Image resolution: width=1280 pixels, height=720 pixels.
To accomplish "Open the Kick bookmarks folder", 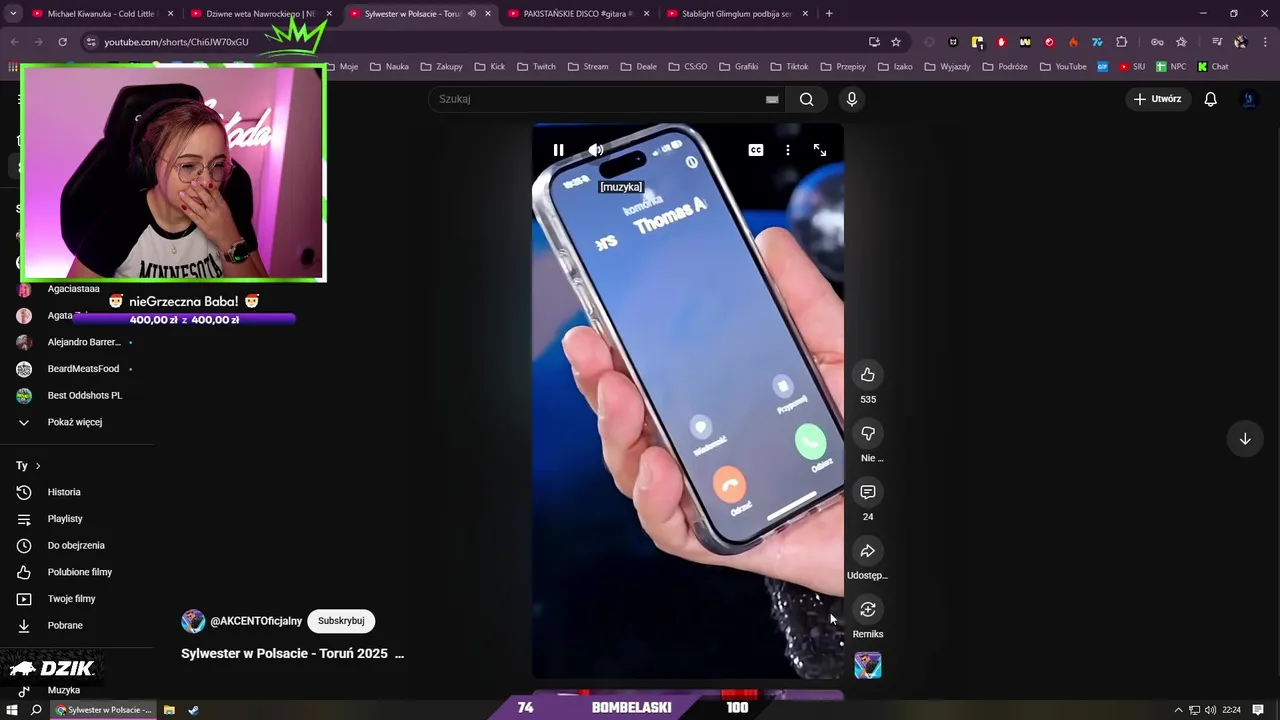I will 489,67.
